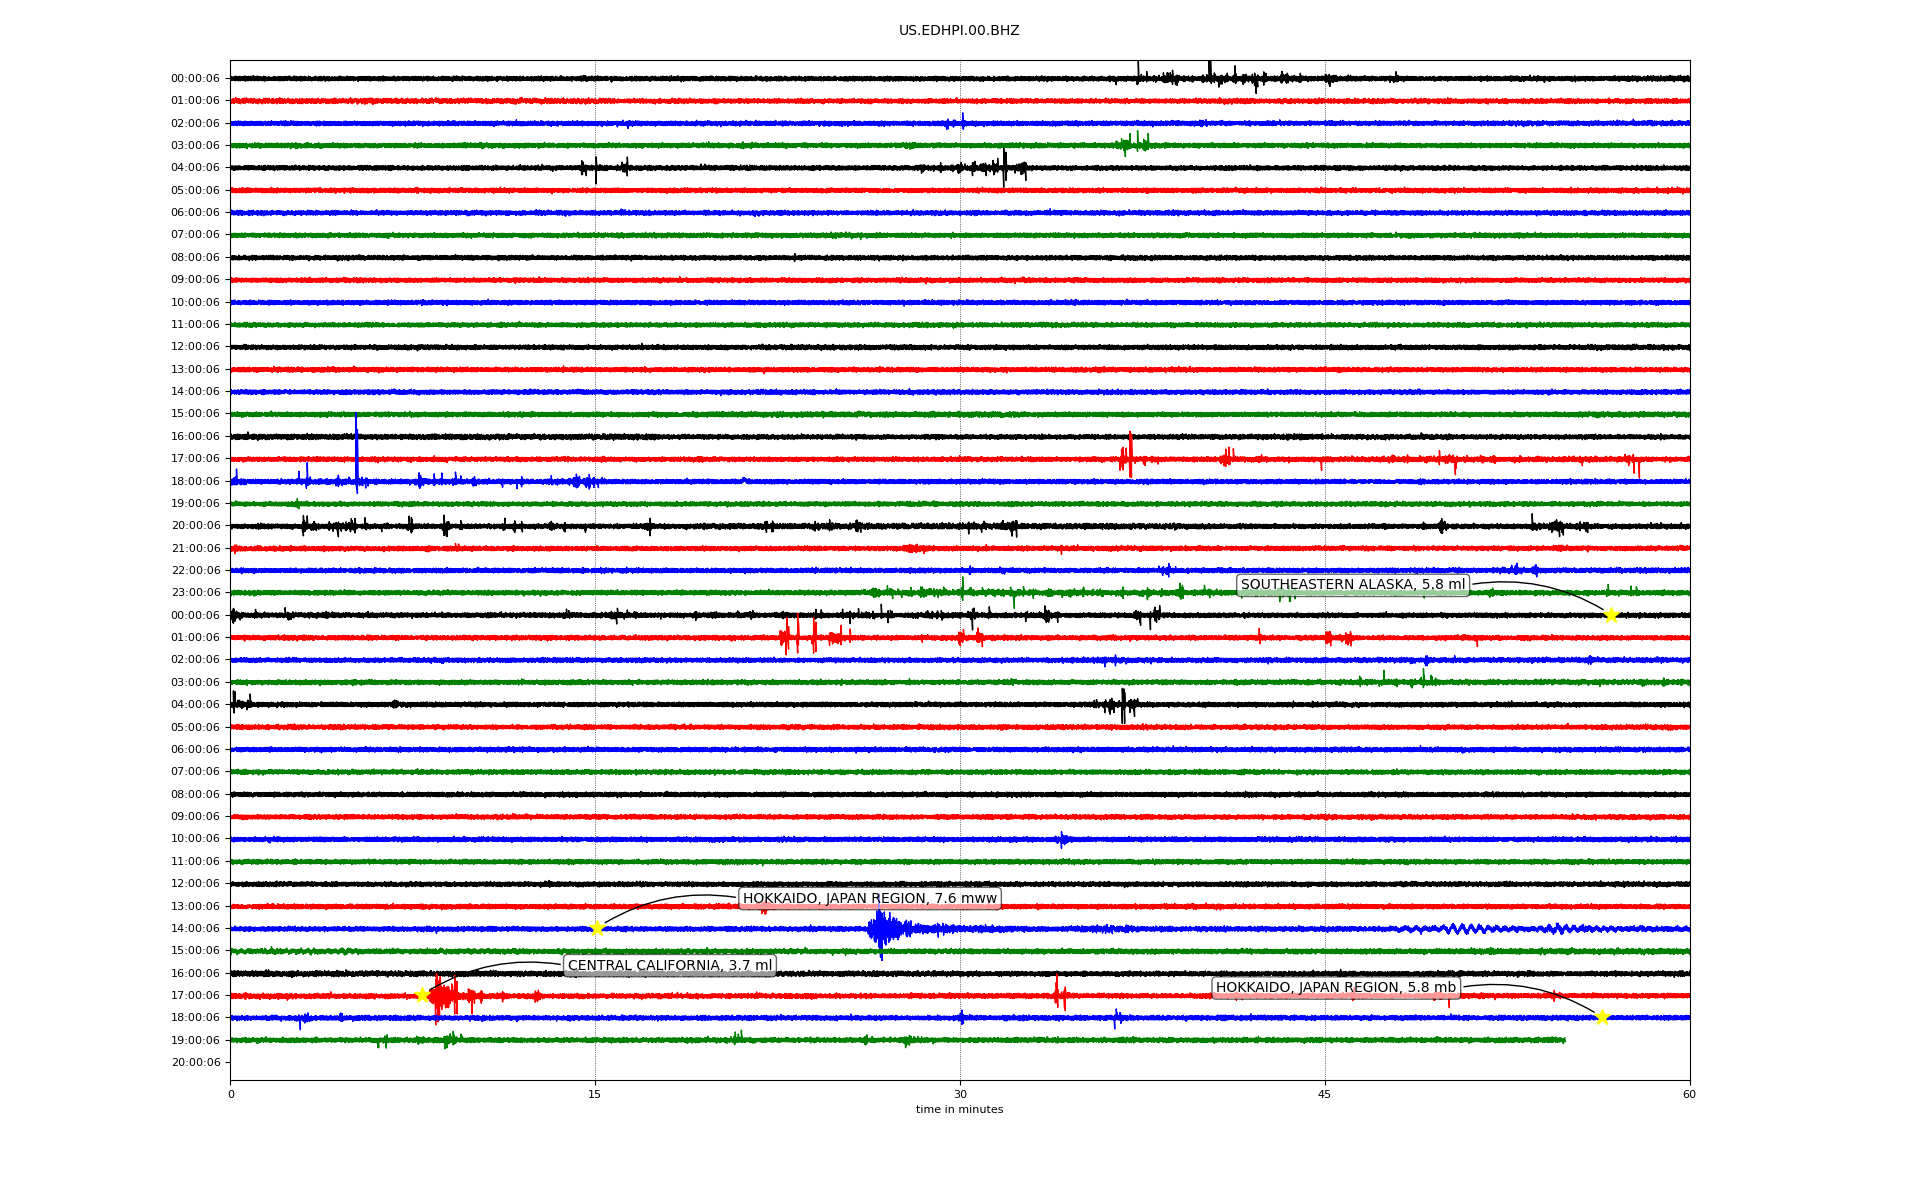Select the HOKKAIDO, JAPAN REGION, 7.6 mww label
The height and width of the screenshot is (1200, 1920).
click(869, 898)
